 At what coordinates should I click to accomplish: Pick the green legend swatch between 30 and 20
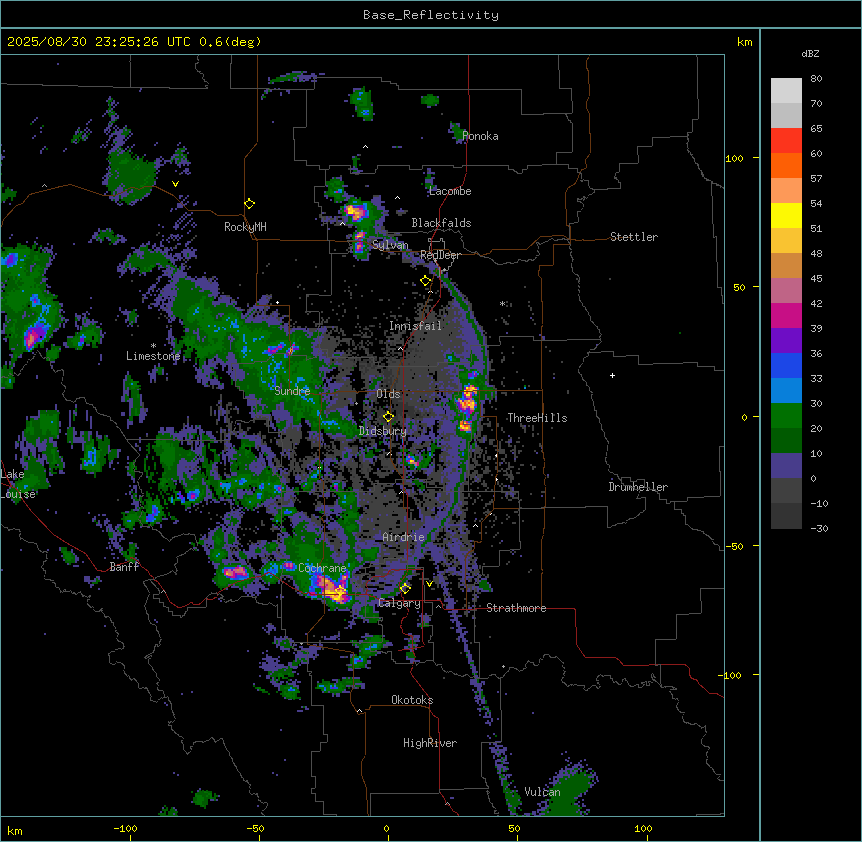pos(786,416)
